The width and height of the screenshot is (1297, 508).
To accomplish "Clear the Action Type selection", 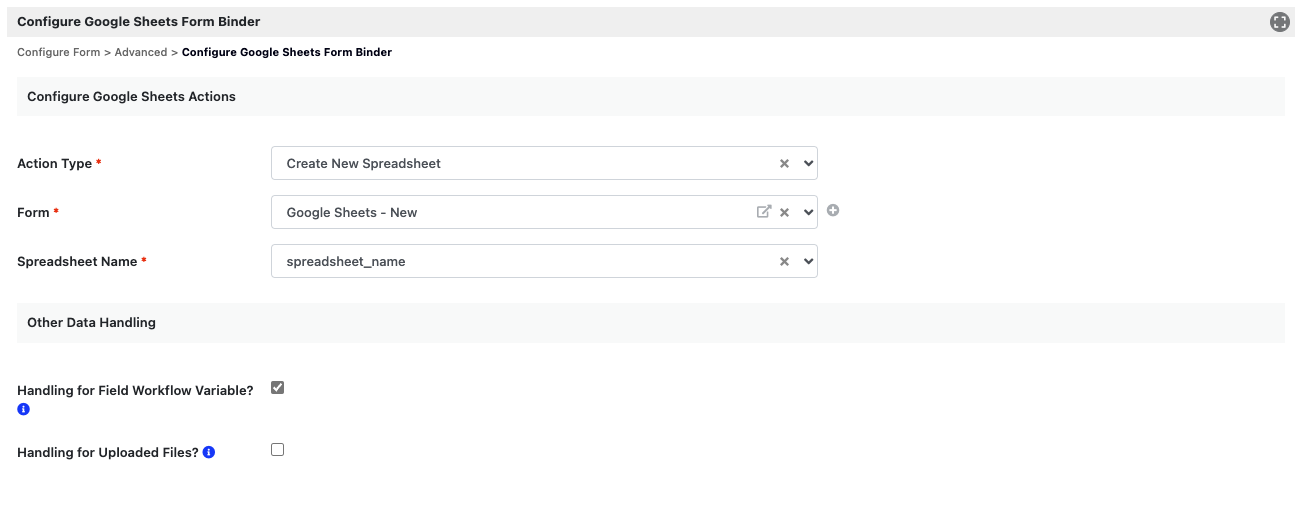I will 784,163.
